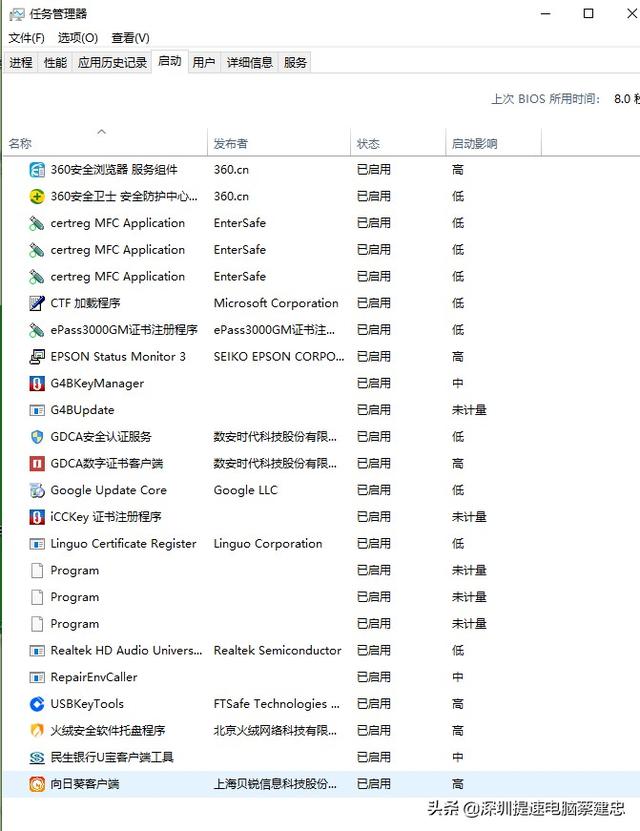The width and height of the screenshot is (640, 831).
Task: Switch to the 用户 tab
Action: [204, 63]
